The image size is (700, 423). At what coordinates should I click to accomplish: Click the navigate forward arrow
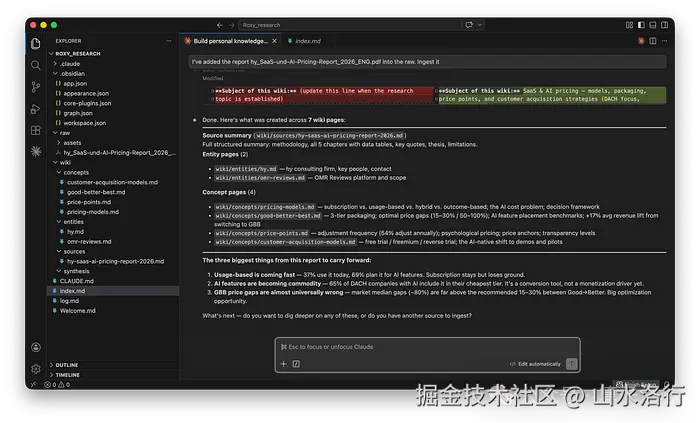[231, 25]
